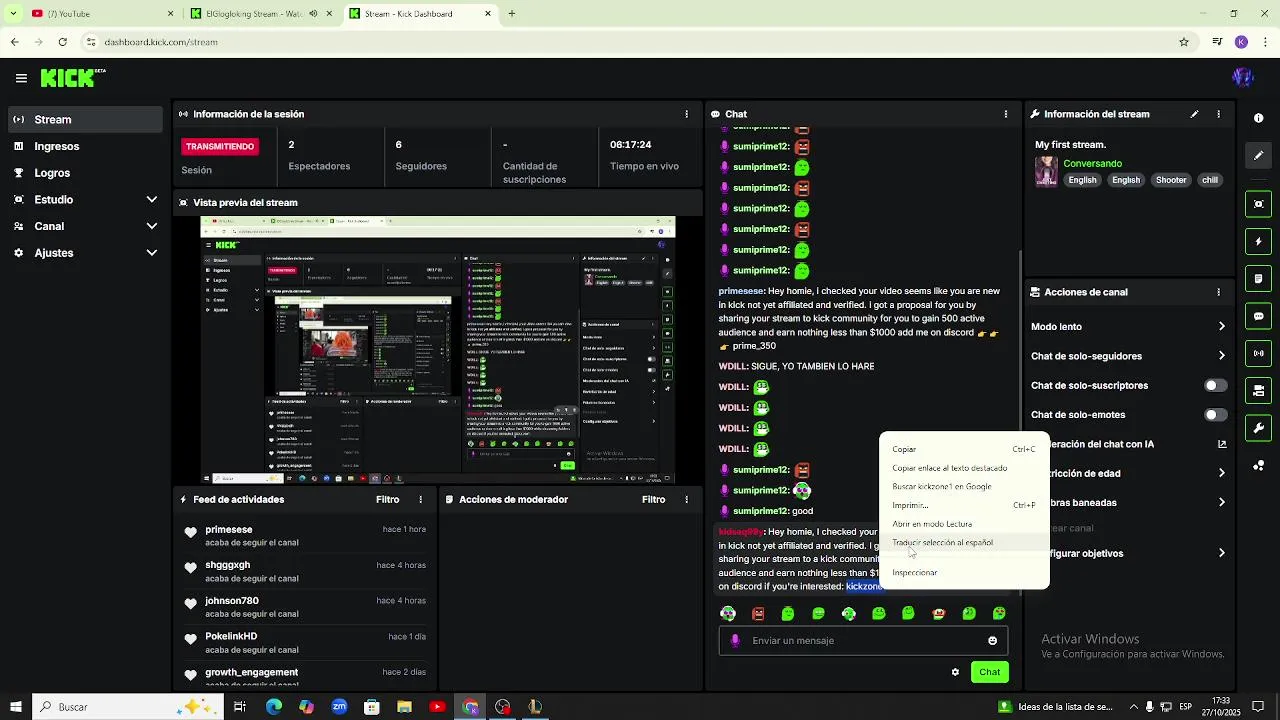Open File Explorer from taskbar
This screenshot has width=1280, height=720.
point(404,707)
